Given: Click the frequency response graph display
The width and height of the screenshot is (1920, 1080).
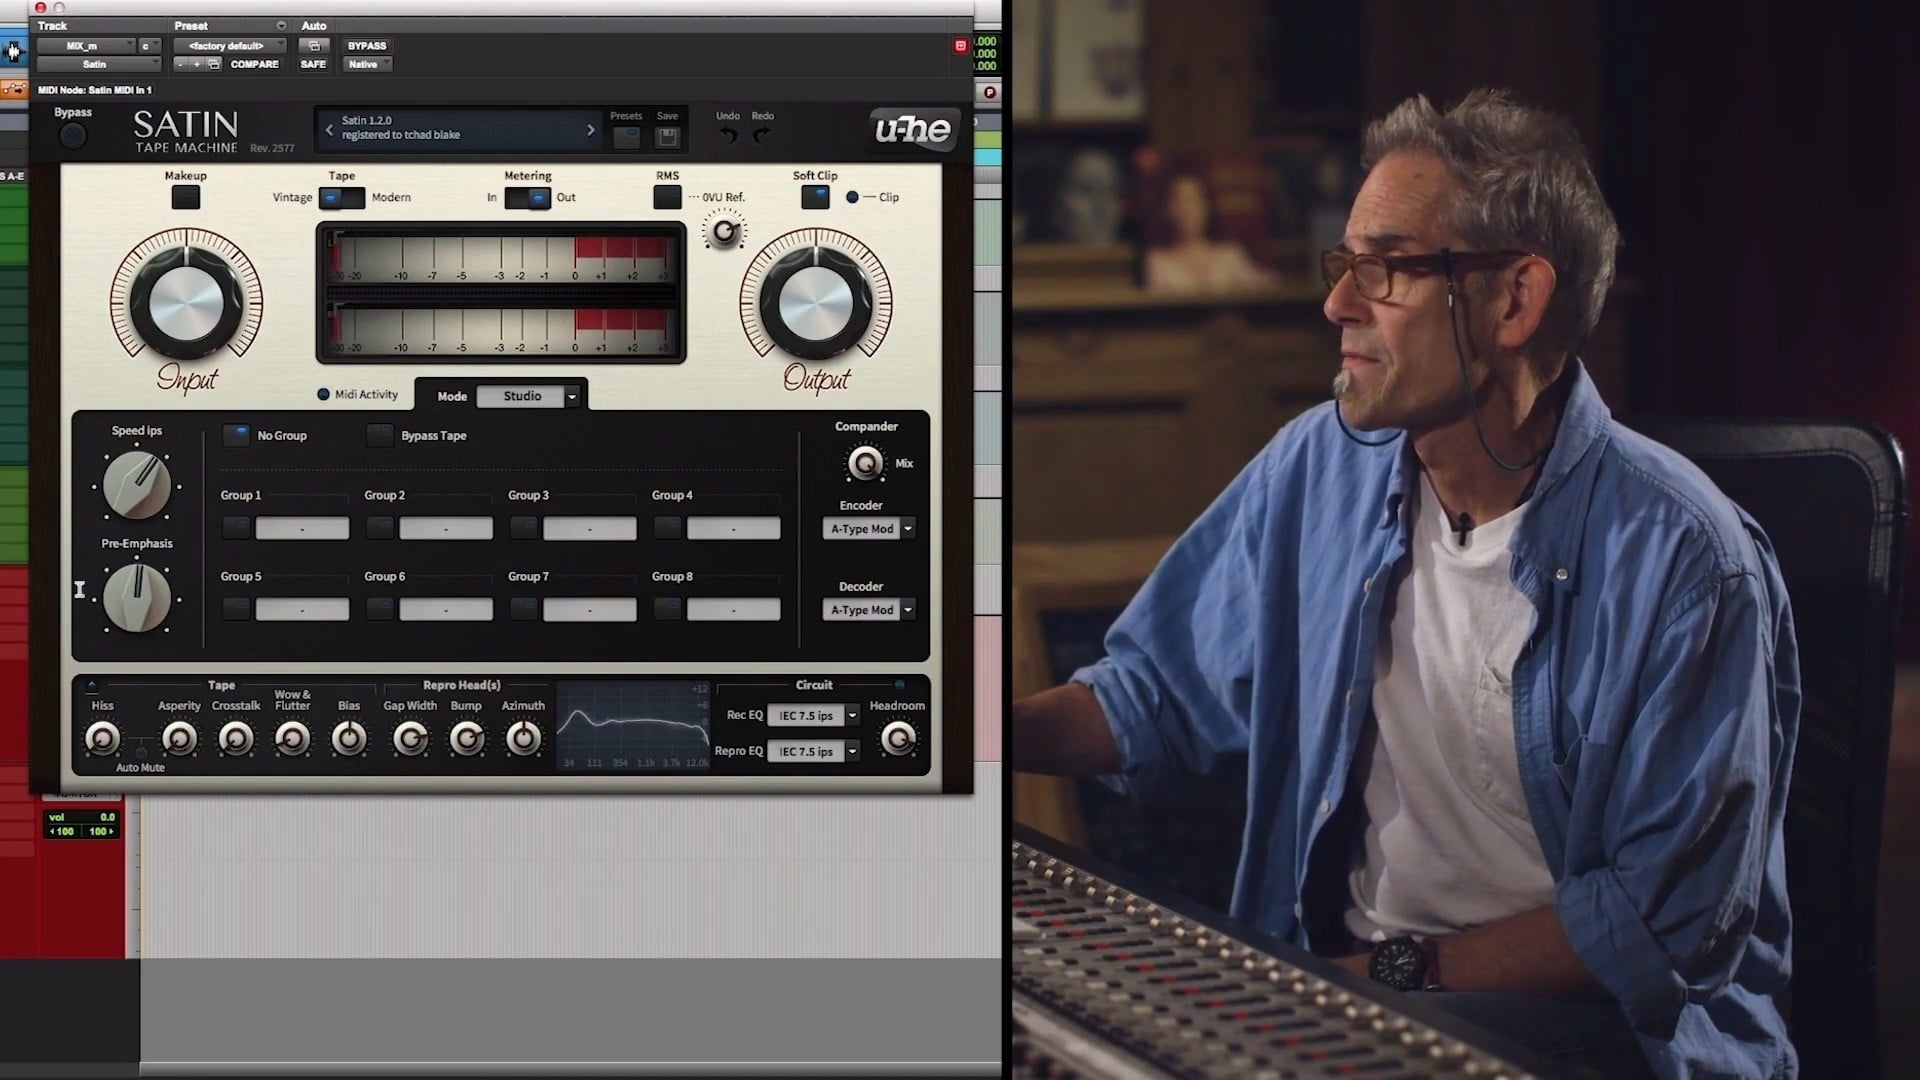Looking at the screenshot, I should 633,726.
